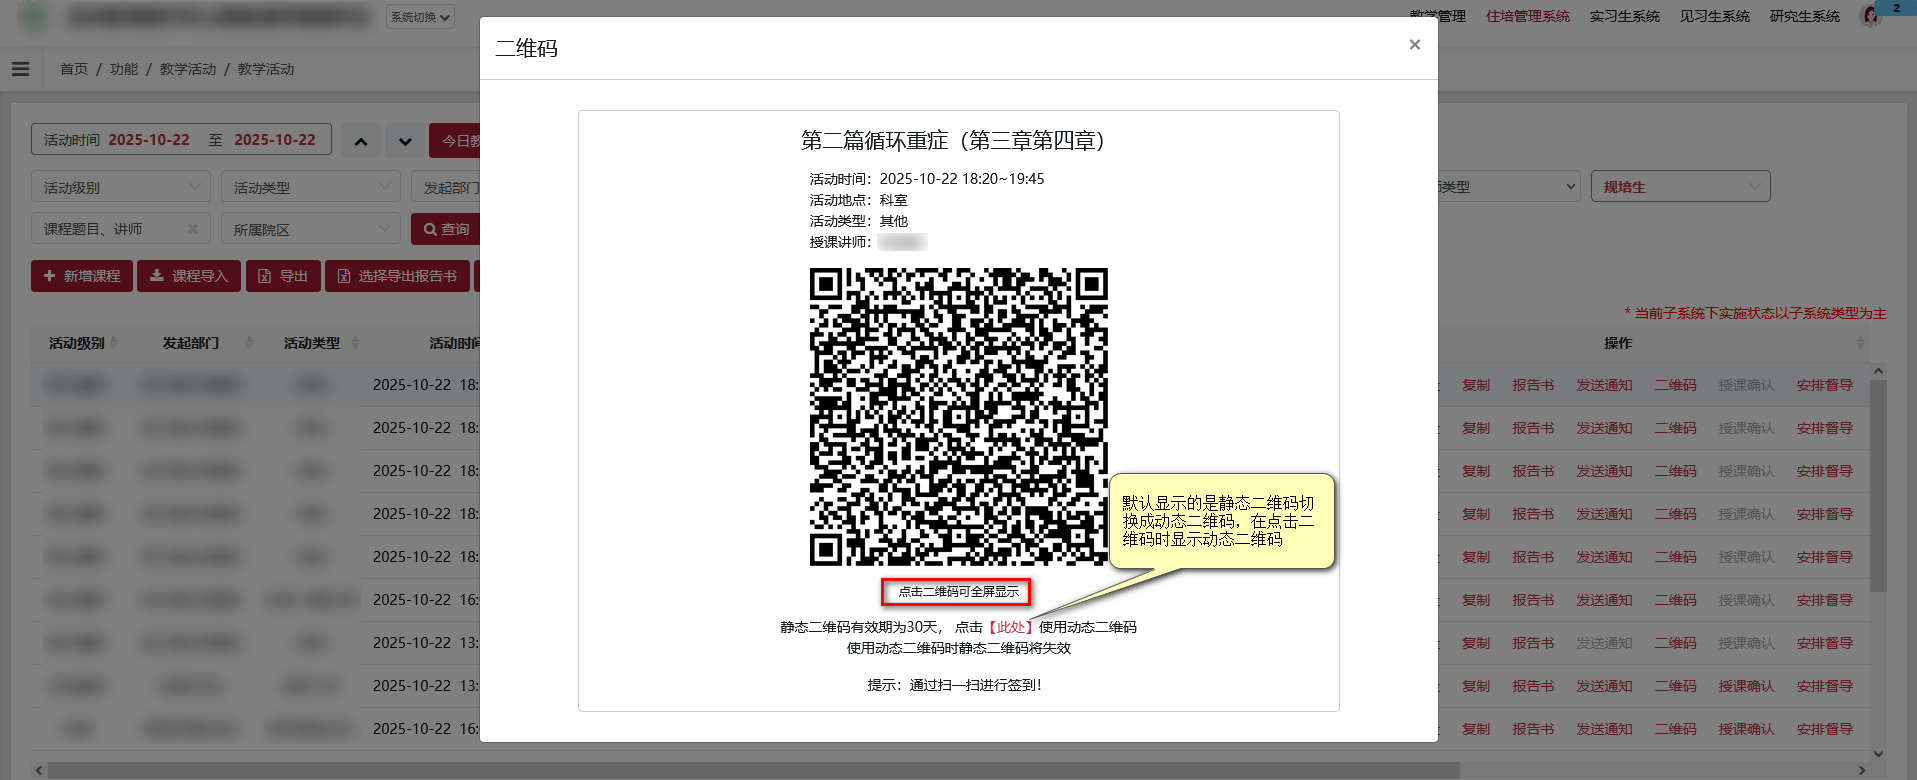Switch to 实习生系统 tab
Viewport: 1917px width, 780px height.
click(x=1624, y=16)
